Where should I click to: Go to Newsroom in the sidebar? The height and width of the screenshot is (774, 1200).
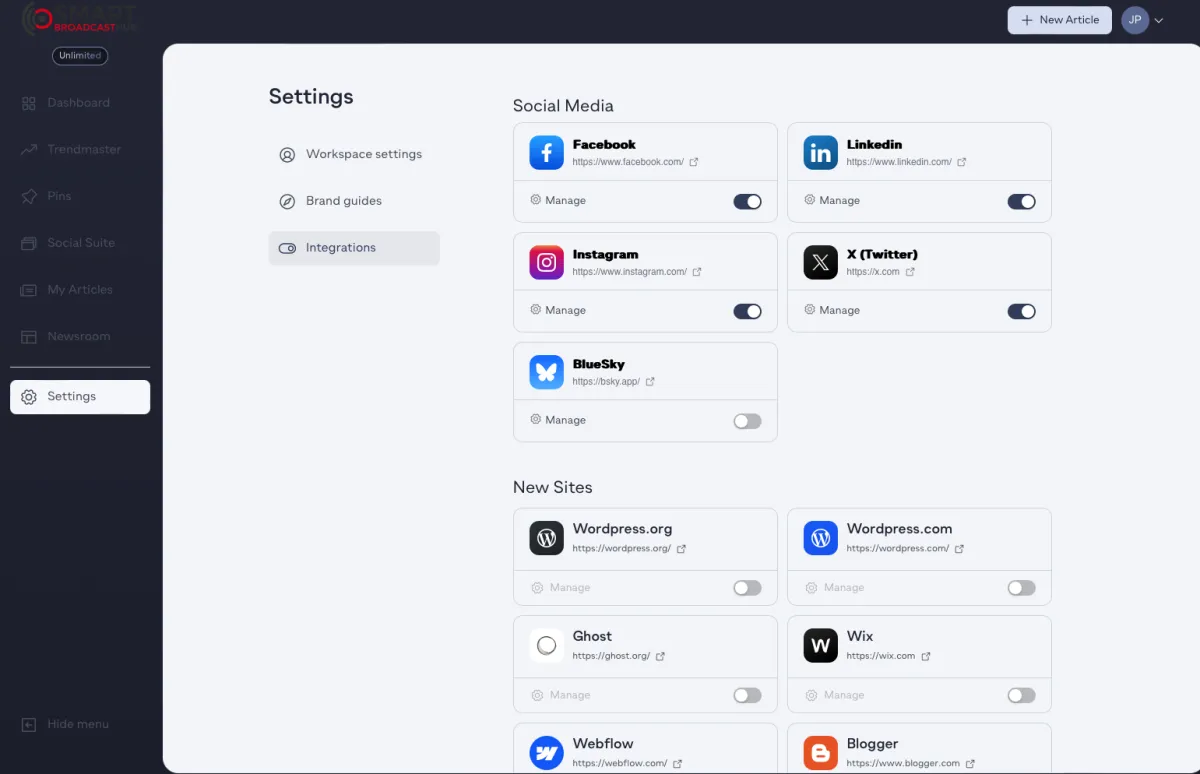tap(80, 337)
